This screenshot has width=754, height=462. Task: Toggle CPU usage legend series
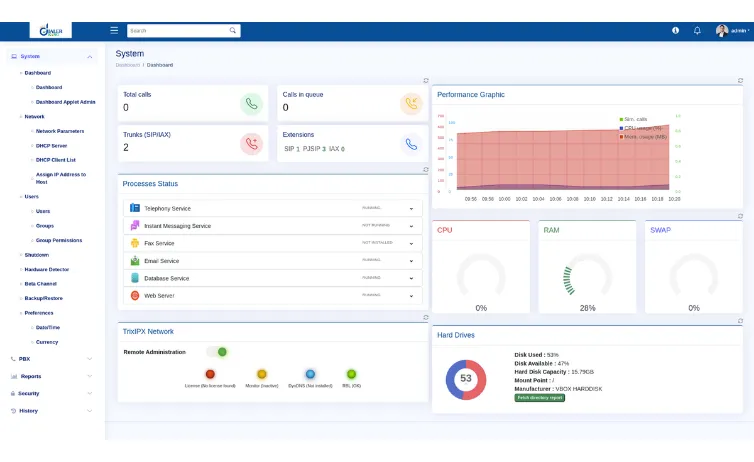pos(641,128)
